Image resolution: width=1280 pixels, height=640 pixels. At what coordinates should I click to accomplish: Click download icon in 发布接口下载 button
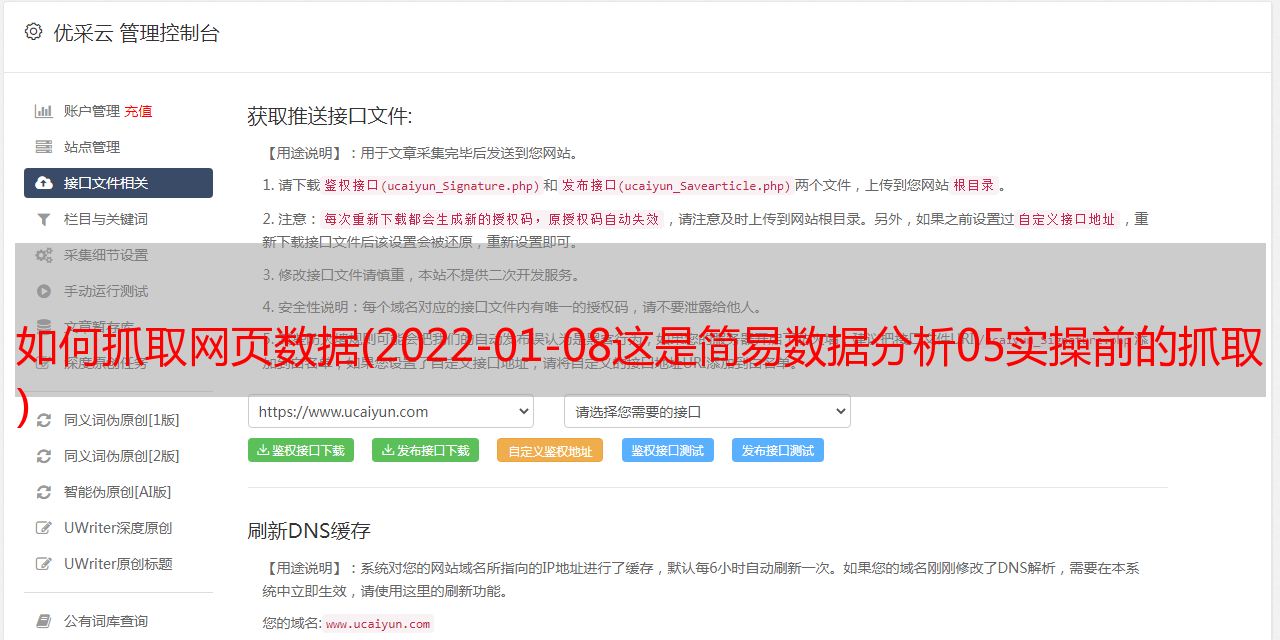point(388,450)
